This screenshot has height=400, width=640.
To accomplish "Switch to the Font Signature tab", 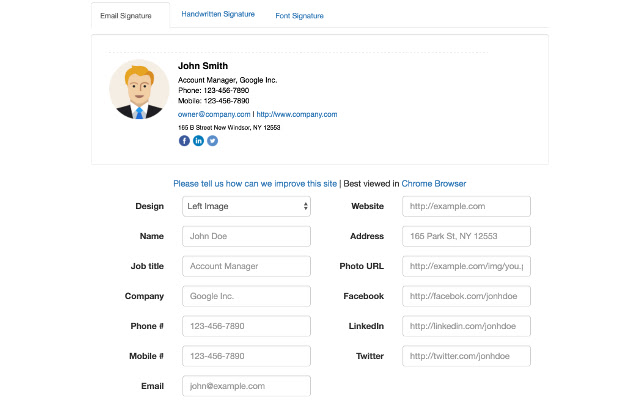I will [x=300, y=16].
